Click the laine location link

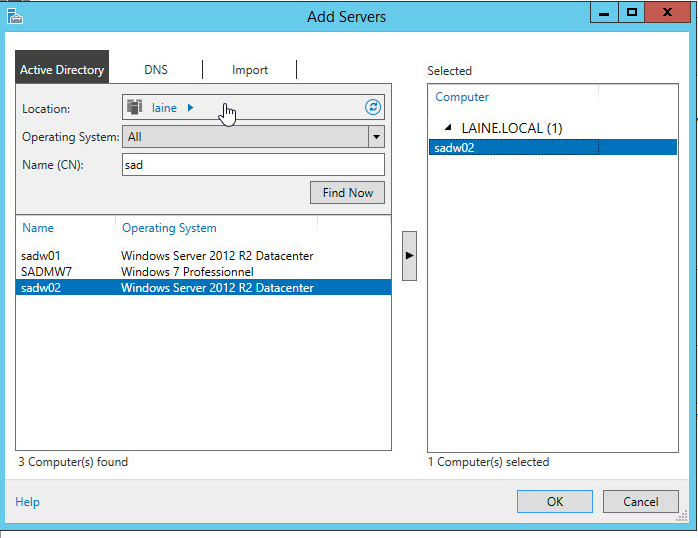coord(164,108)
